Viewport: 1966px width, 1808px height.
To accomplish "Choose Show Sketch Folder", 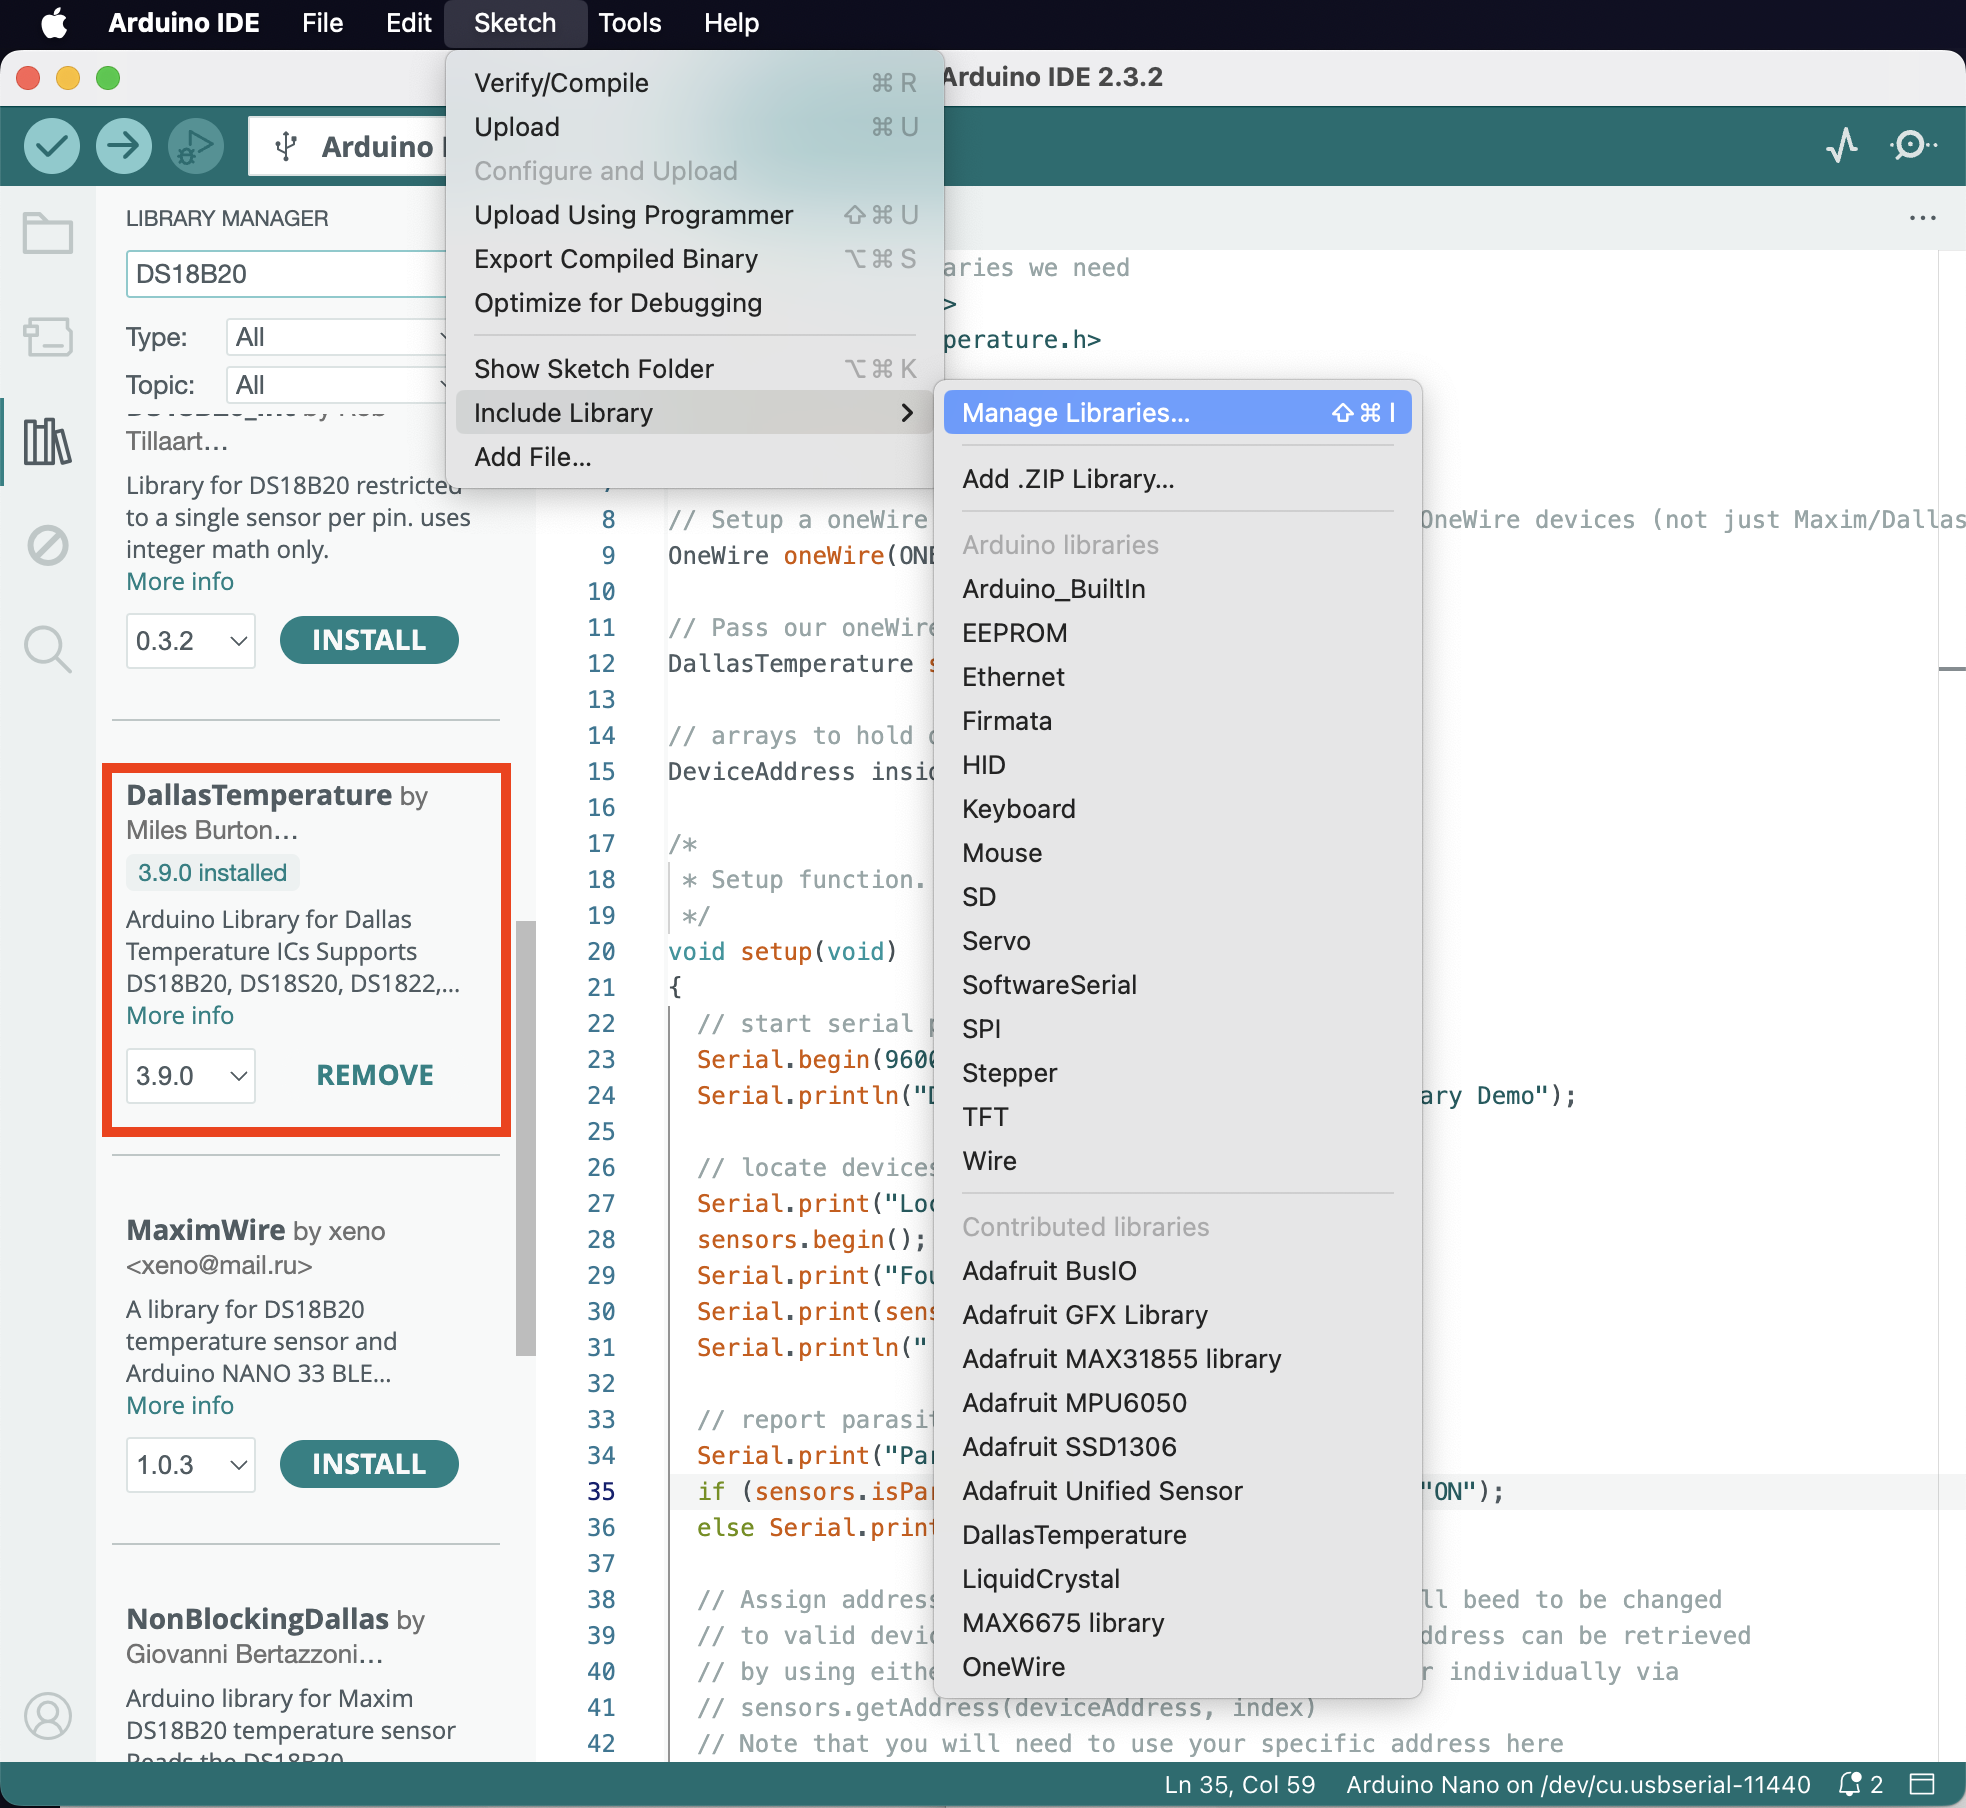I will coord(694,369).
